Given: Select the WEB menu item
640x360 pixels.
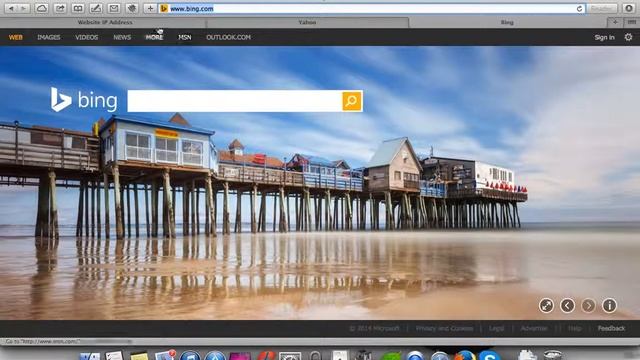Looking at the screenshot, I should [x=16, y=37].
